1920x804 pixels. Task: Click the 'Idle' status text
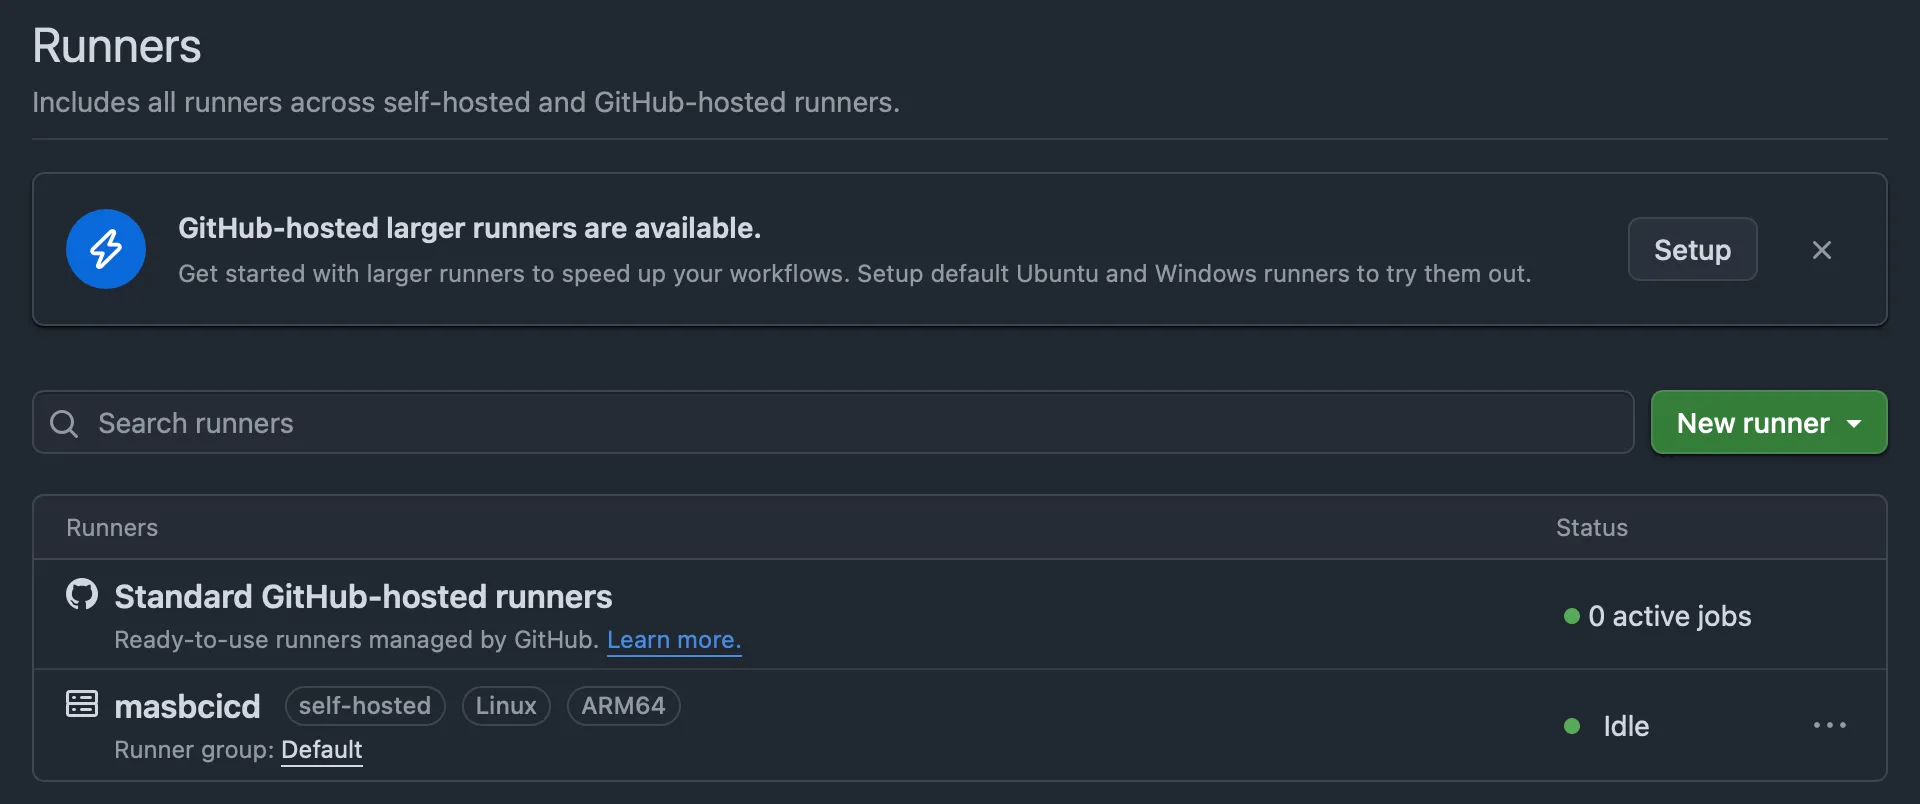[x=1626, y=726]
